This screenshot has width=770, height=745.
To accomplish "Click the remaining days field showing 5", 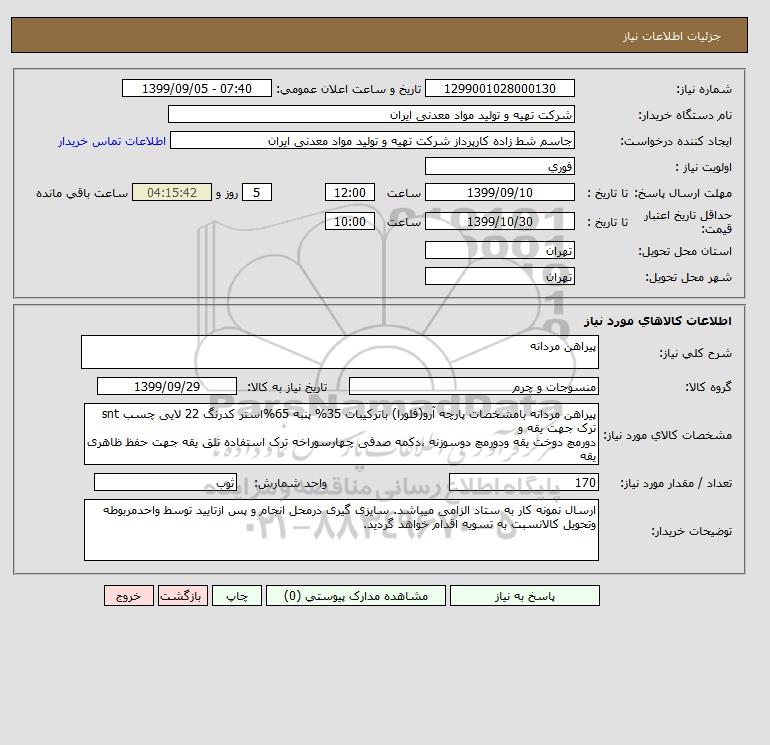I will coord(257,193).
